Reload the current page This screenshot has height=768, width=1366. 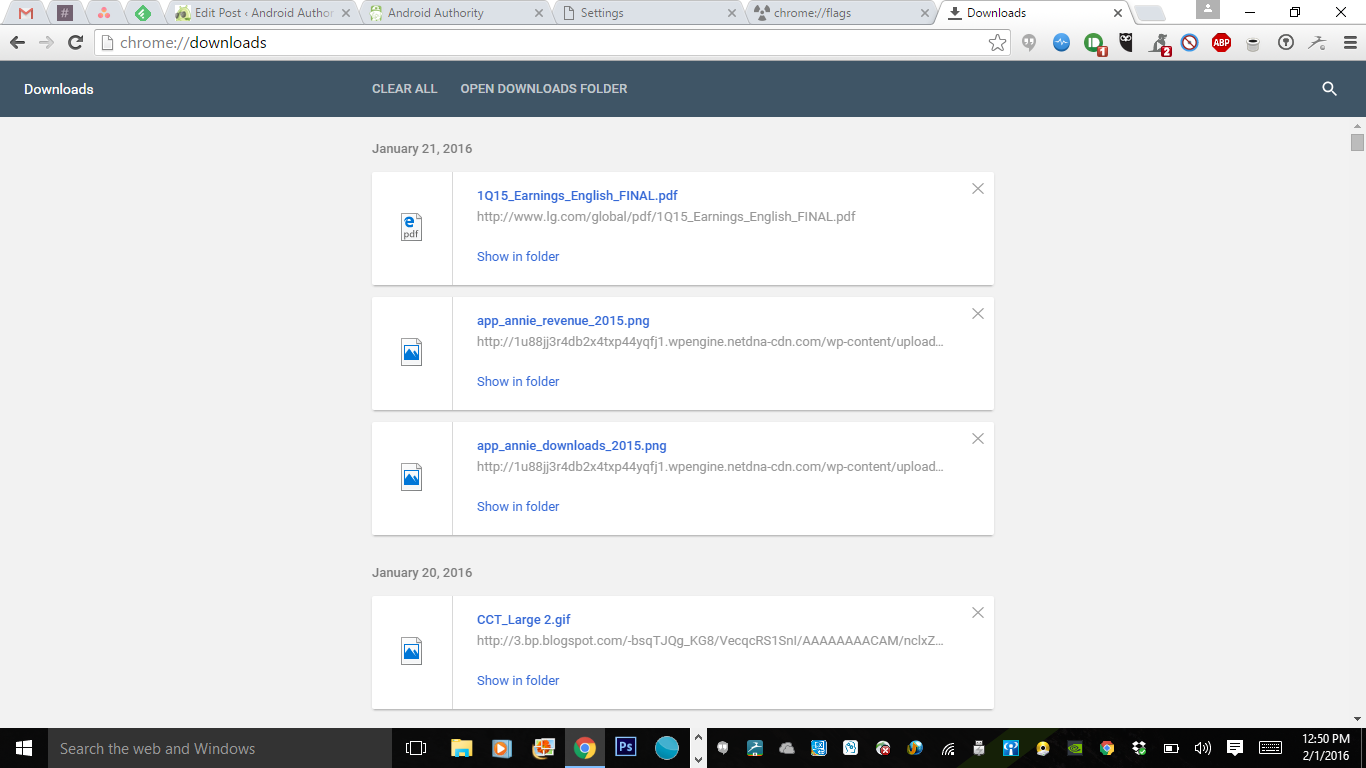coord(75,43)
